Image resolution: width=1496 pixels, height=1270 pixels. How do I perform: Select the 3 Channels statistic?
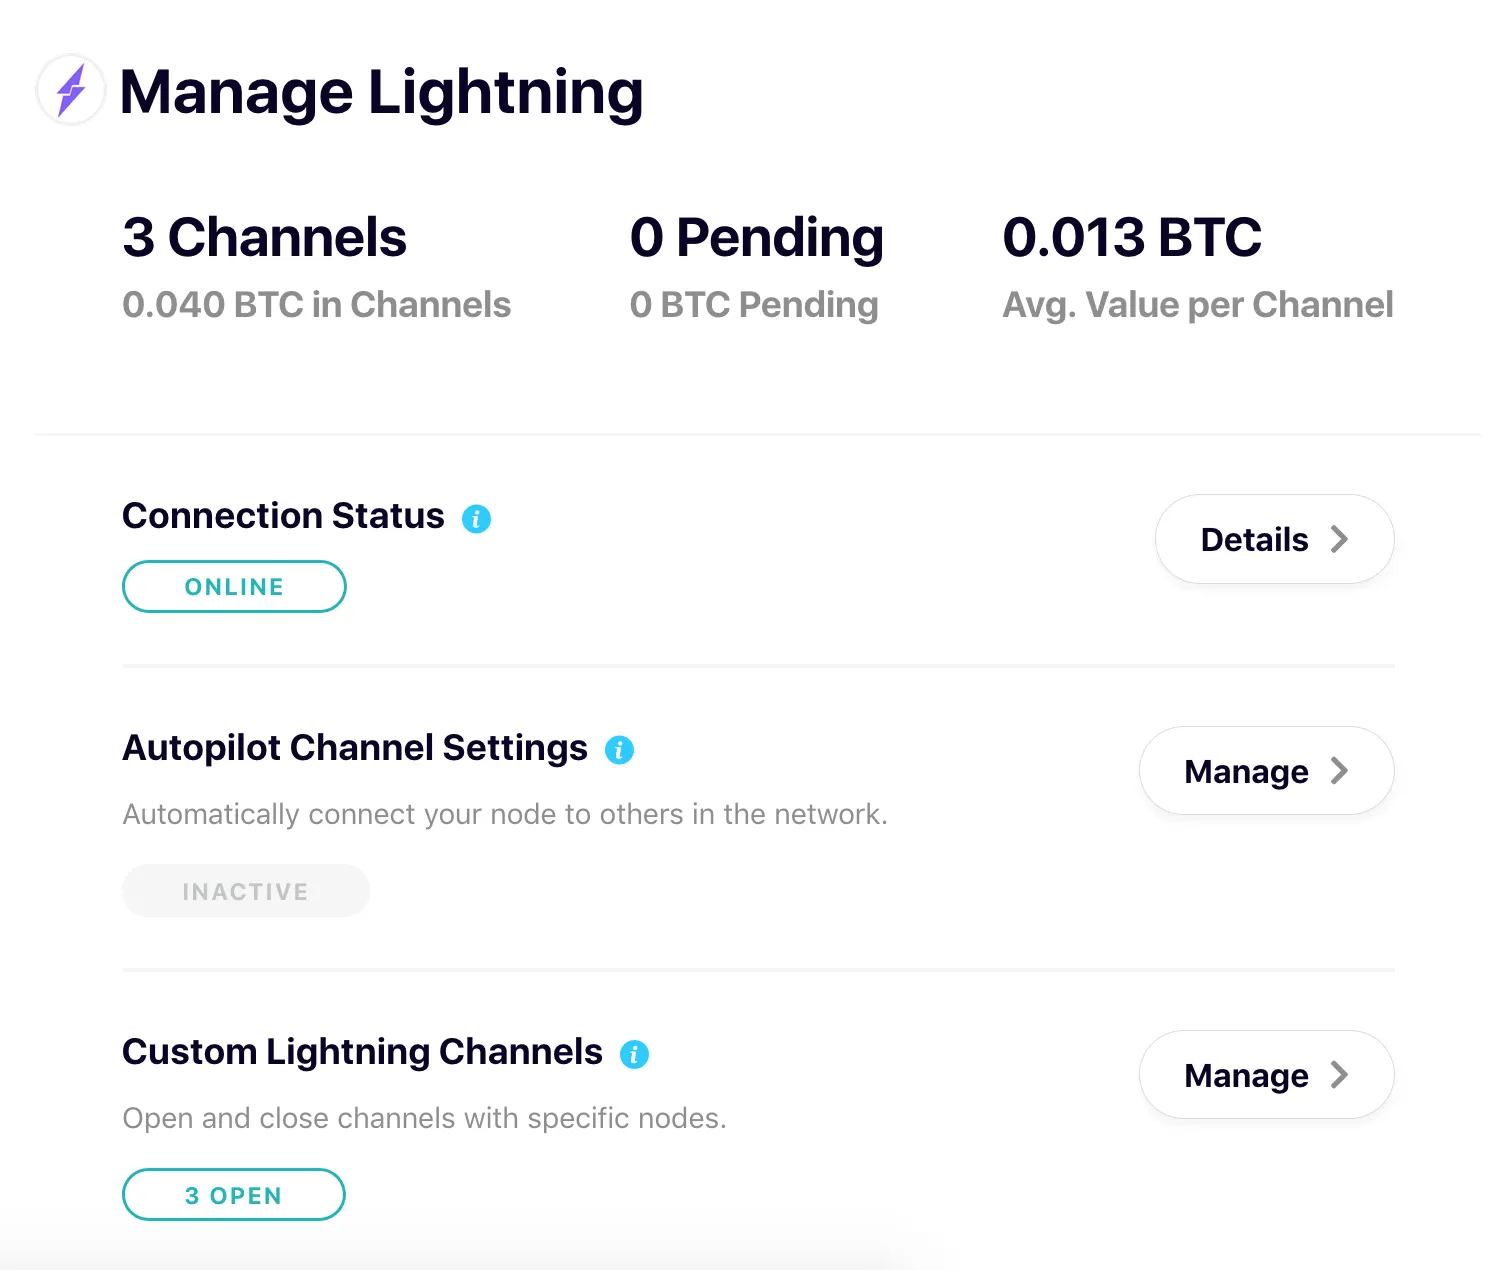[x=264, y=238]
